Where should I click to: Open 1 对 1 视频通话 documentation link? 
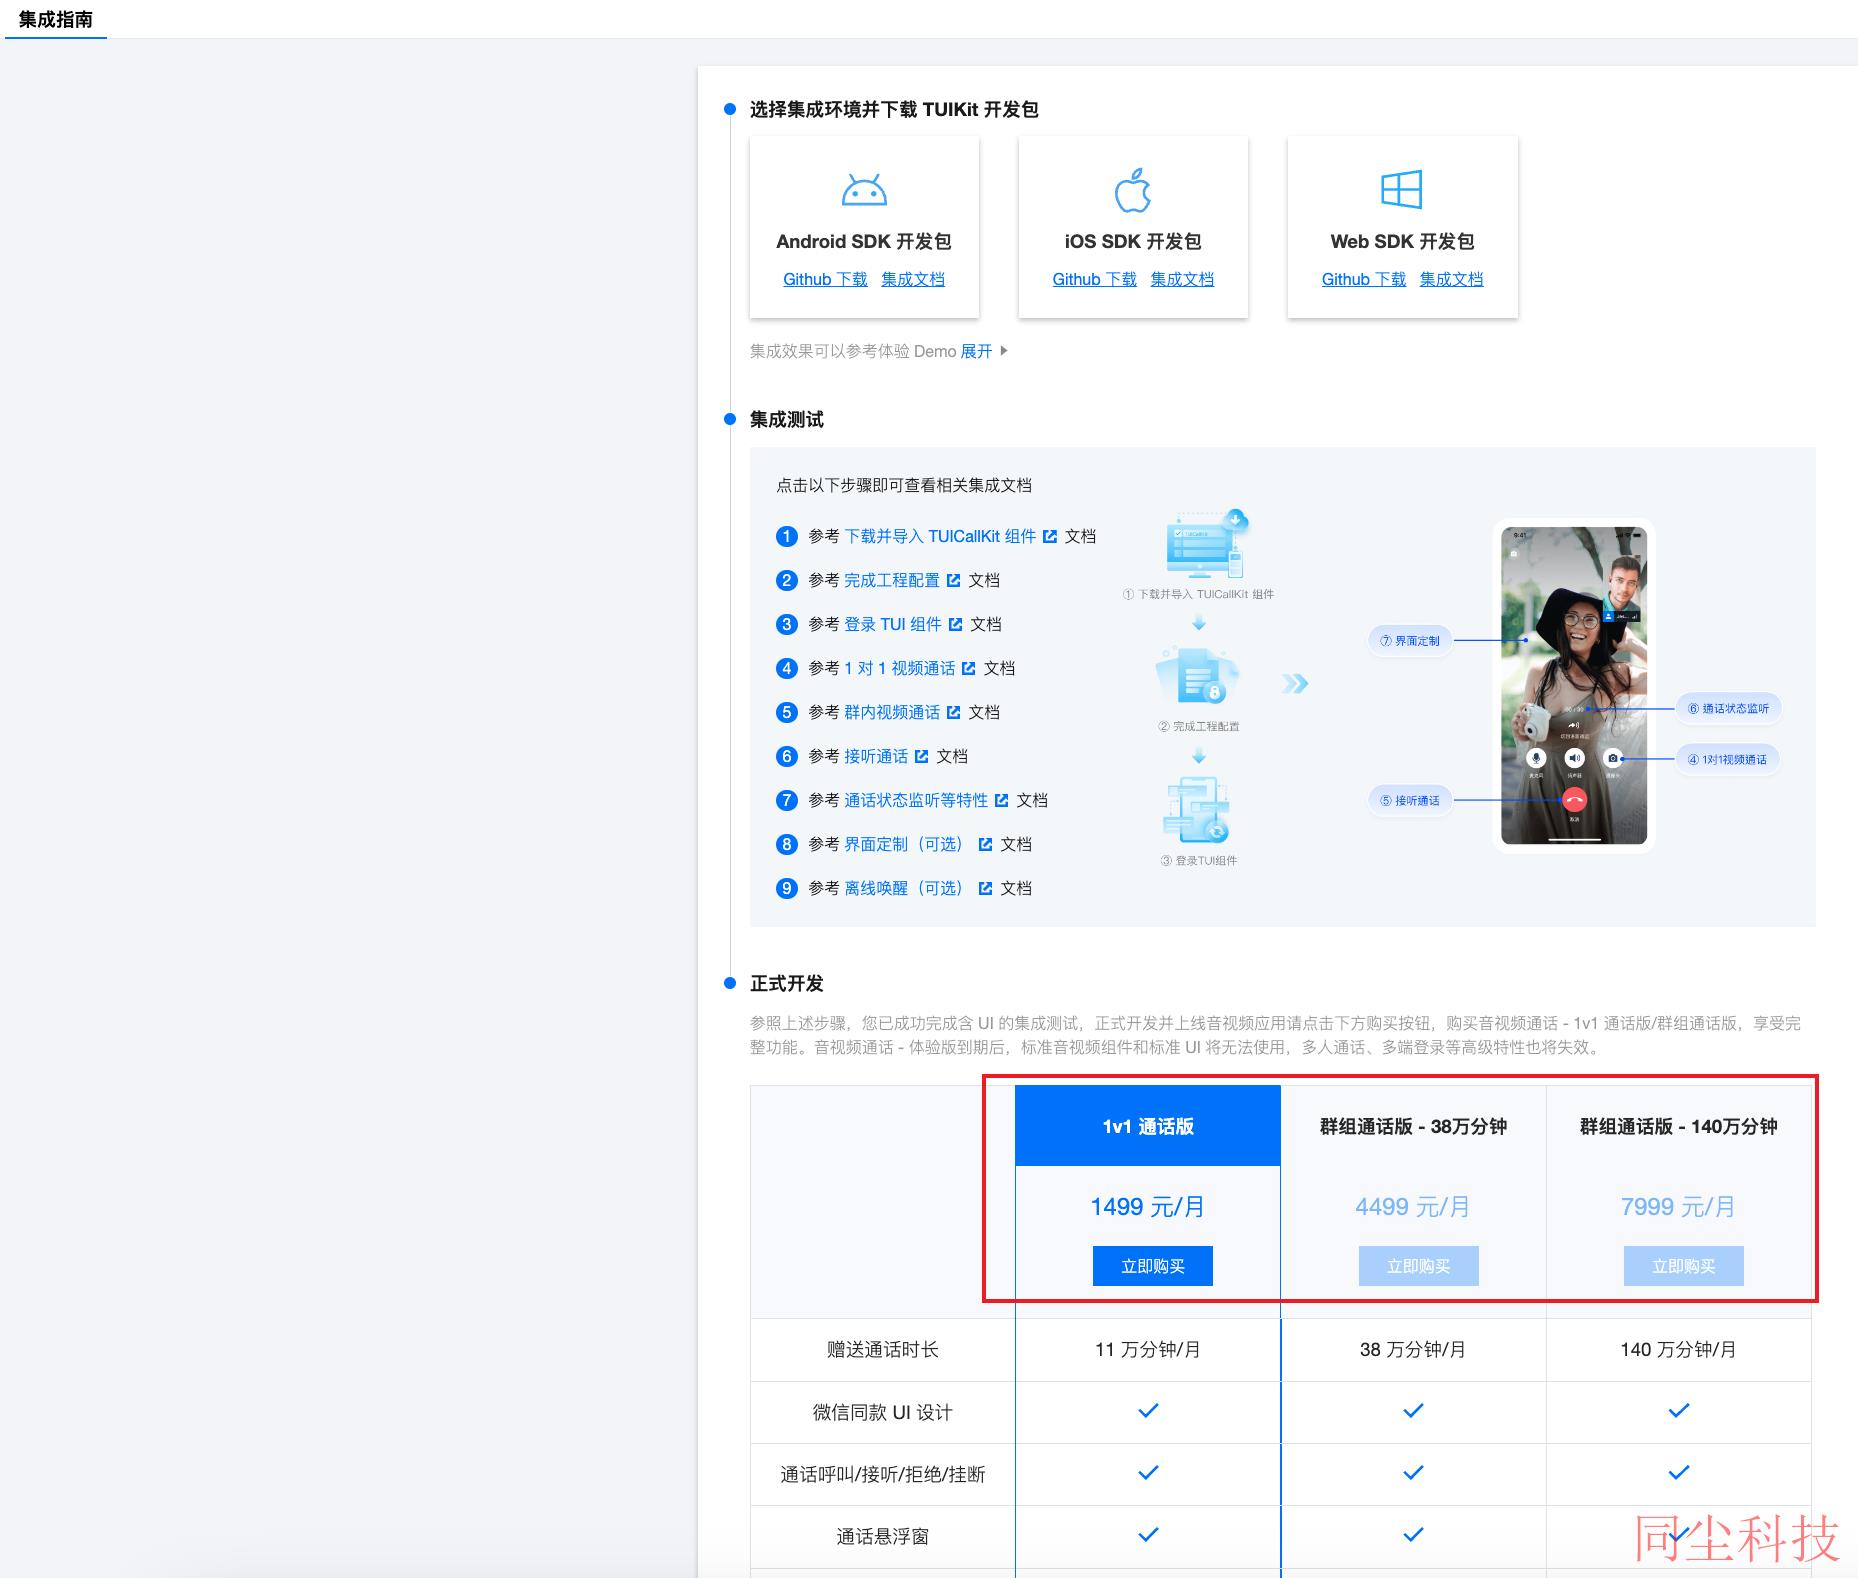899,668
